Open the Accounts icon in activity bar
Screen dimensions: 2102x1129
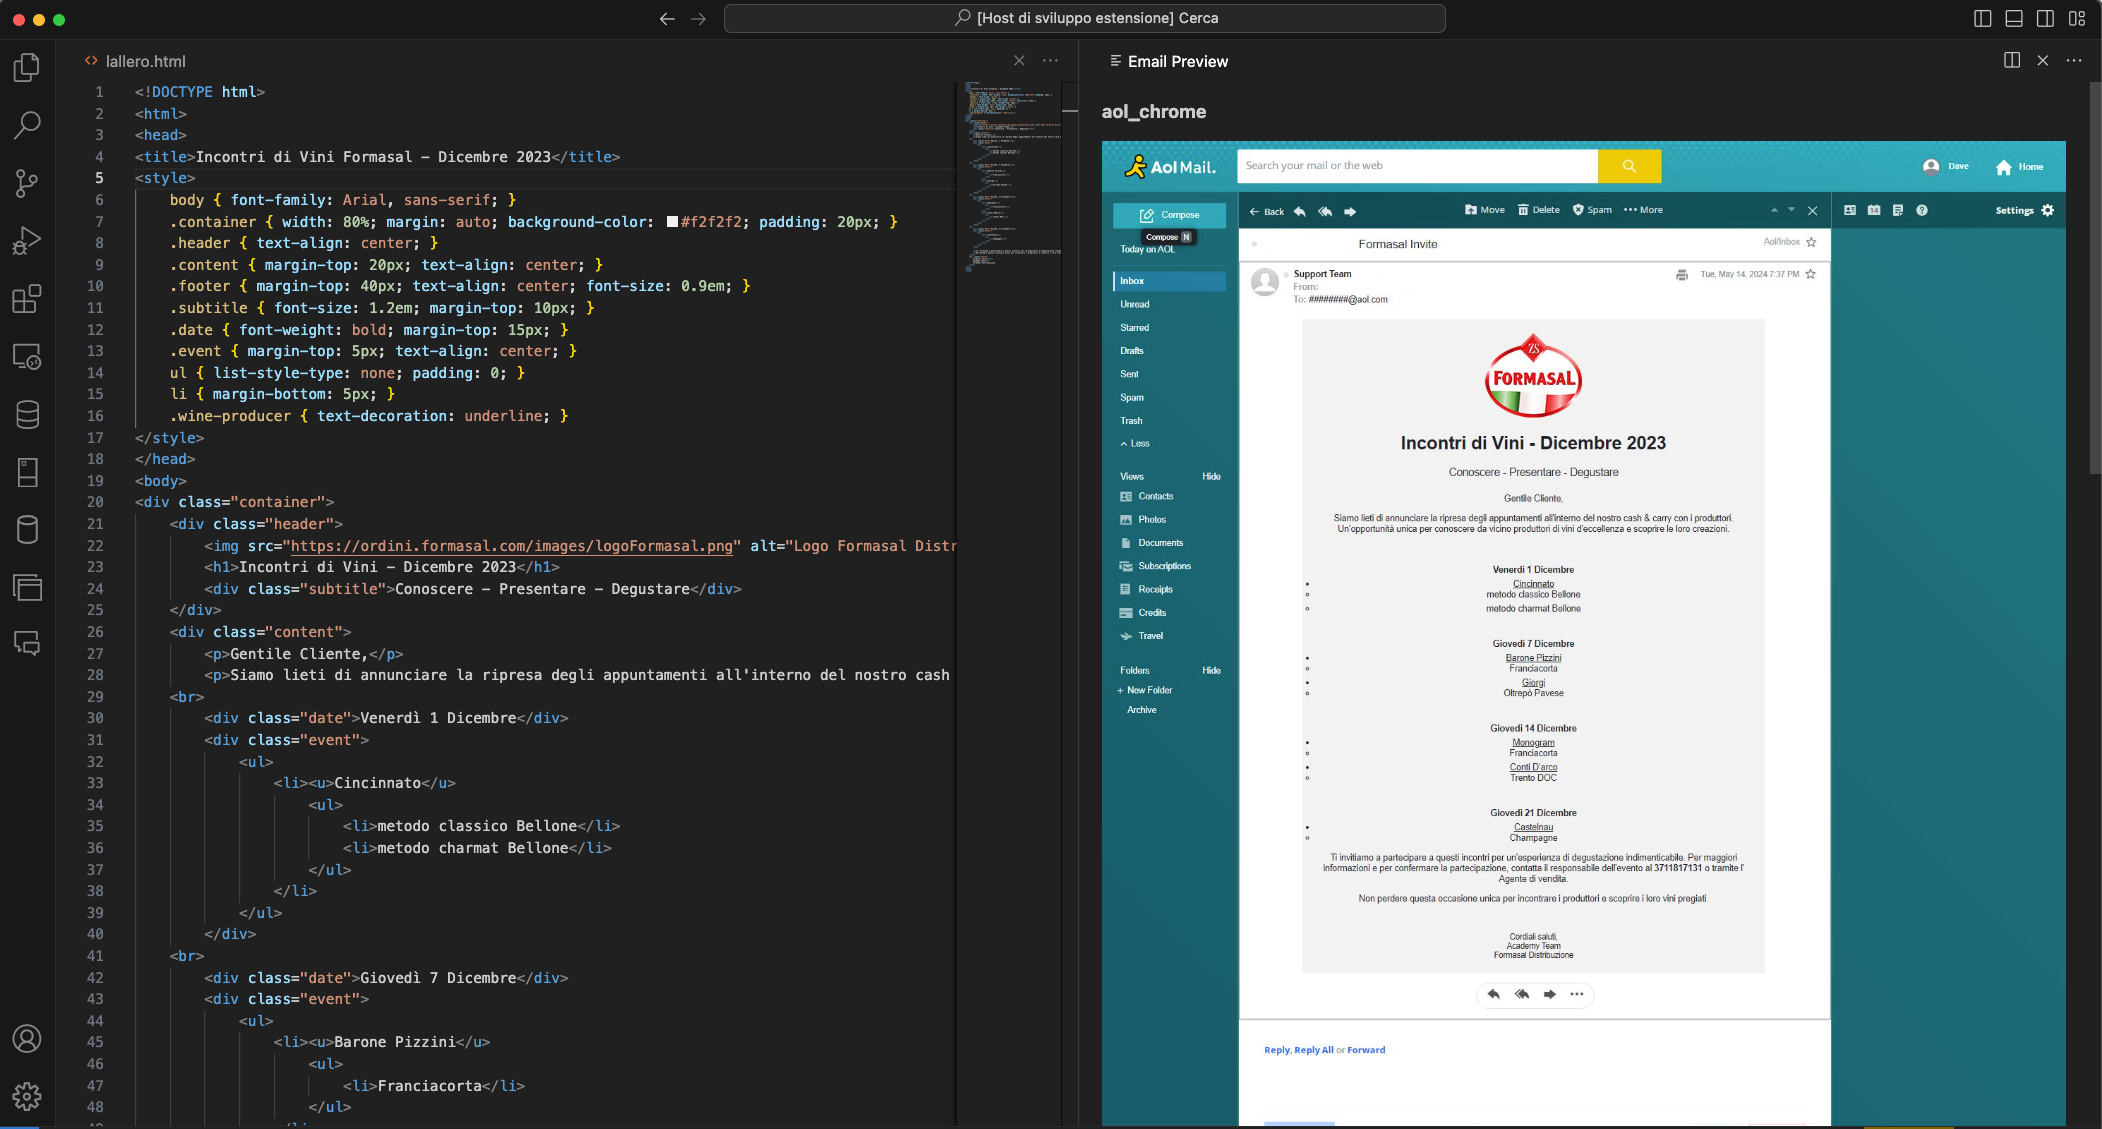(27, 1039)
